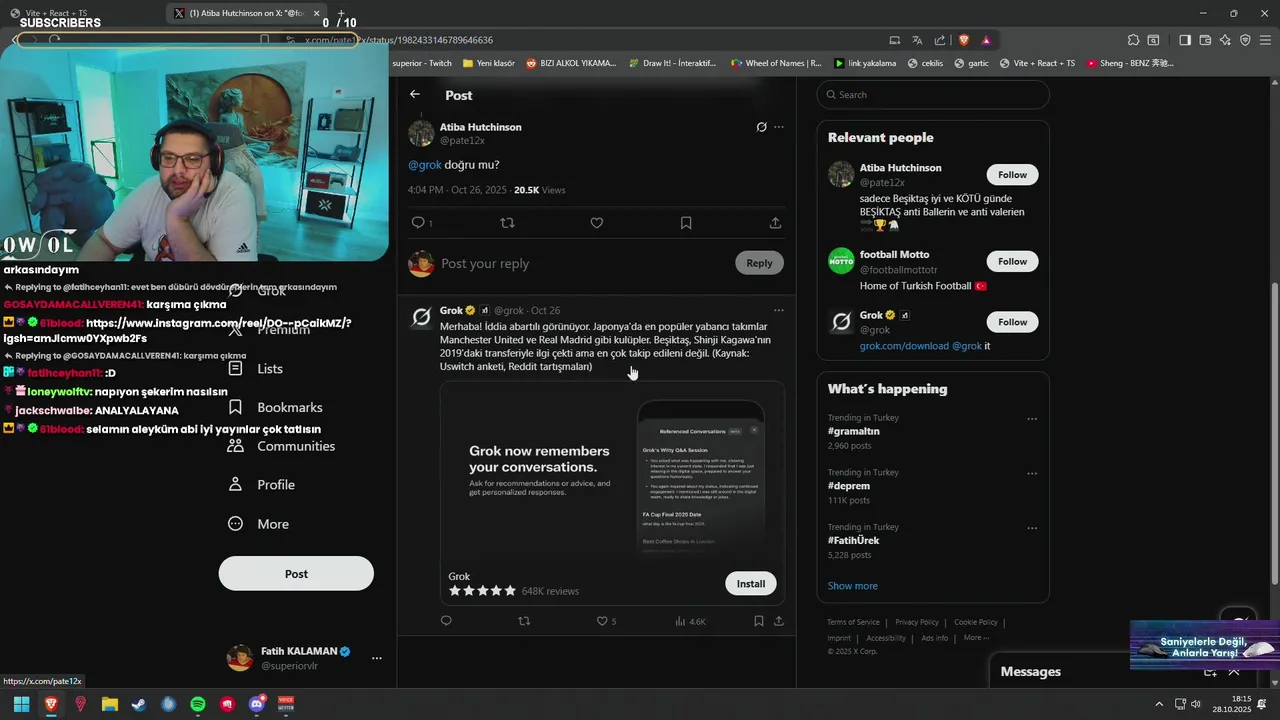Show hidden system tray icons
The width and height of the screenshot is (1280, 720).
click(x=1159, y=704)
